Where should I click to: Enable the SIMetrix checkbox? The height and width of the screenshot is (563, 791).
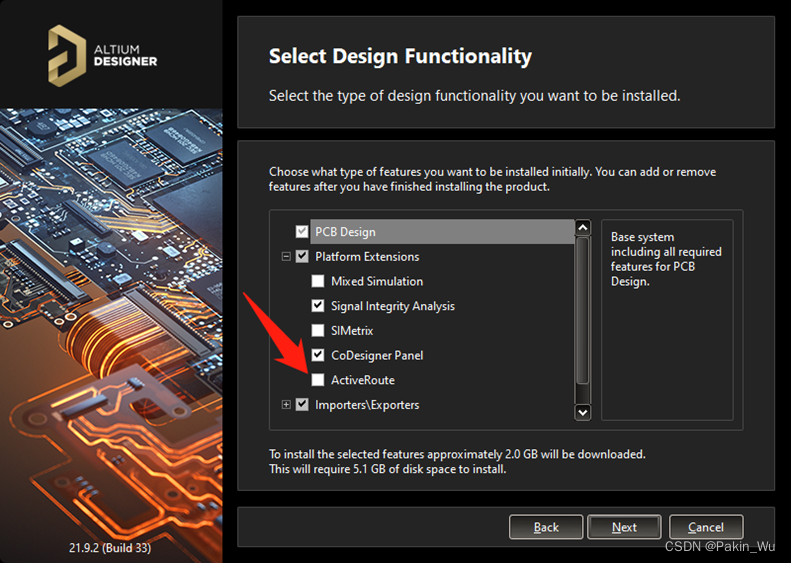point(318,331)
